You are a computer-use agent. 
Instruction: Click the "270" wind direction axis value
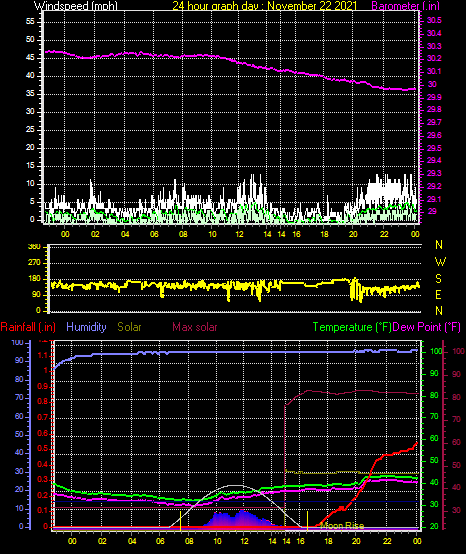(x=34, y=263)
